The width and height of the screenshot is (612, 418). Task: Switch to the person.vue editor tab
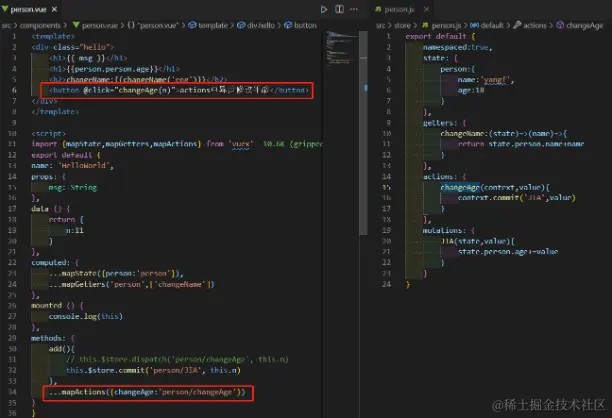[x=28, y=9]
